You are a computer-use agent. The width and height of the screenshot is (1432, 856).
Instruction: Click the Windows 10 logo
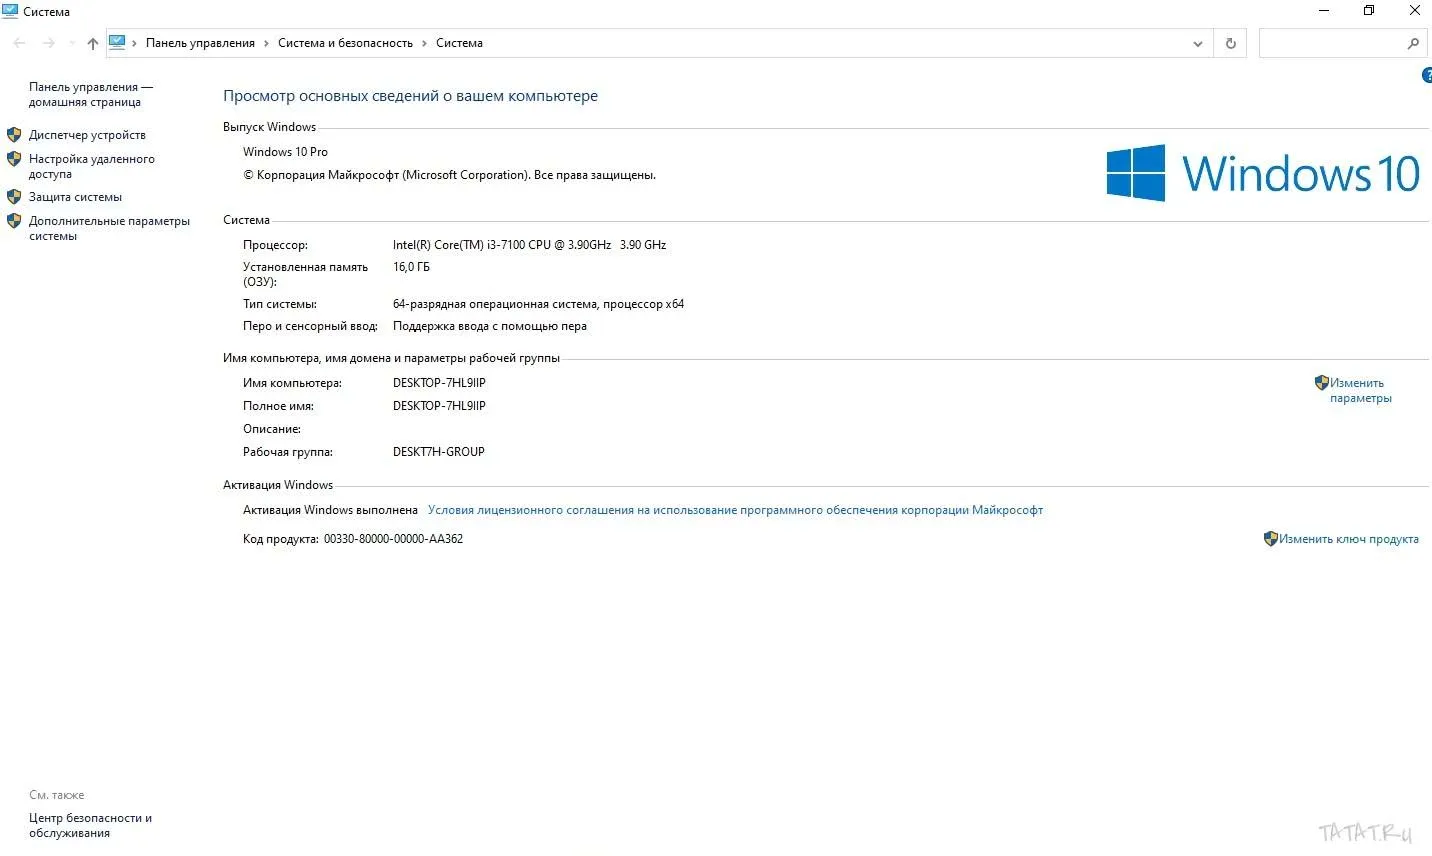click(x=1263, y=173)
